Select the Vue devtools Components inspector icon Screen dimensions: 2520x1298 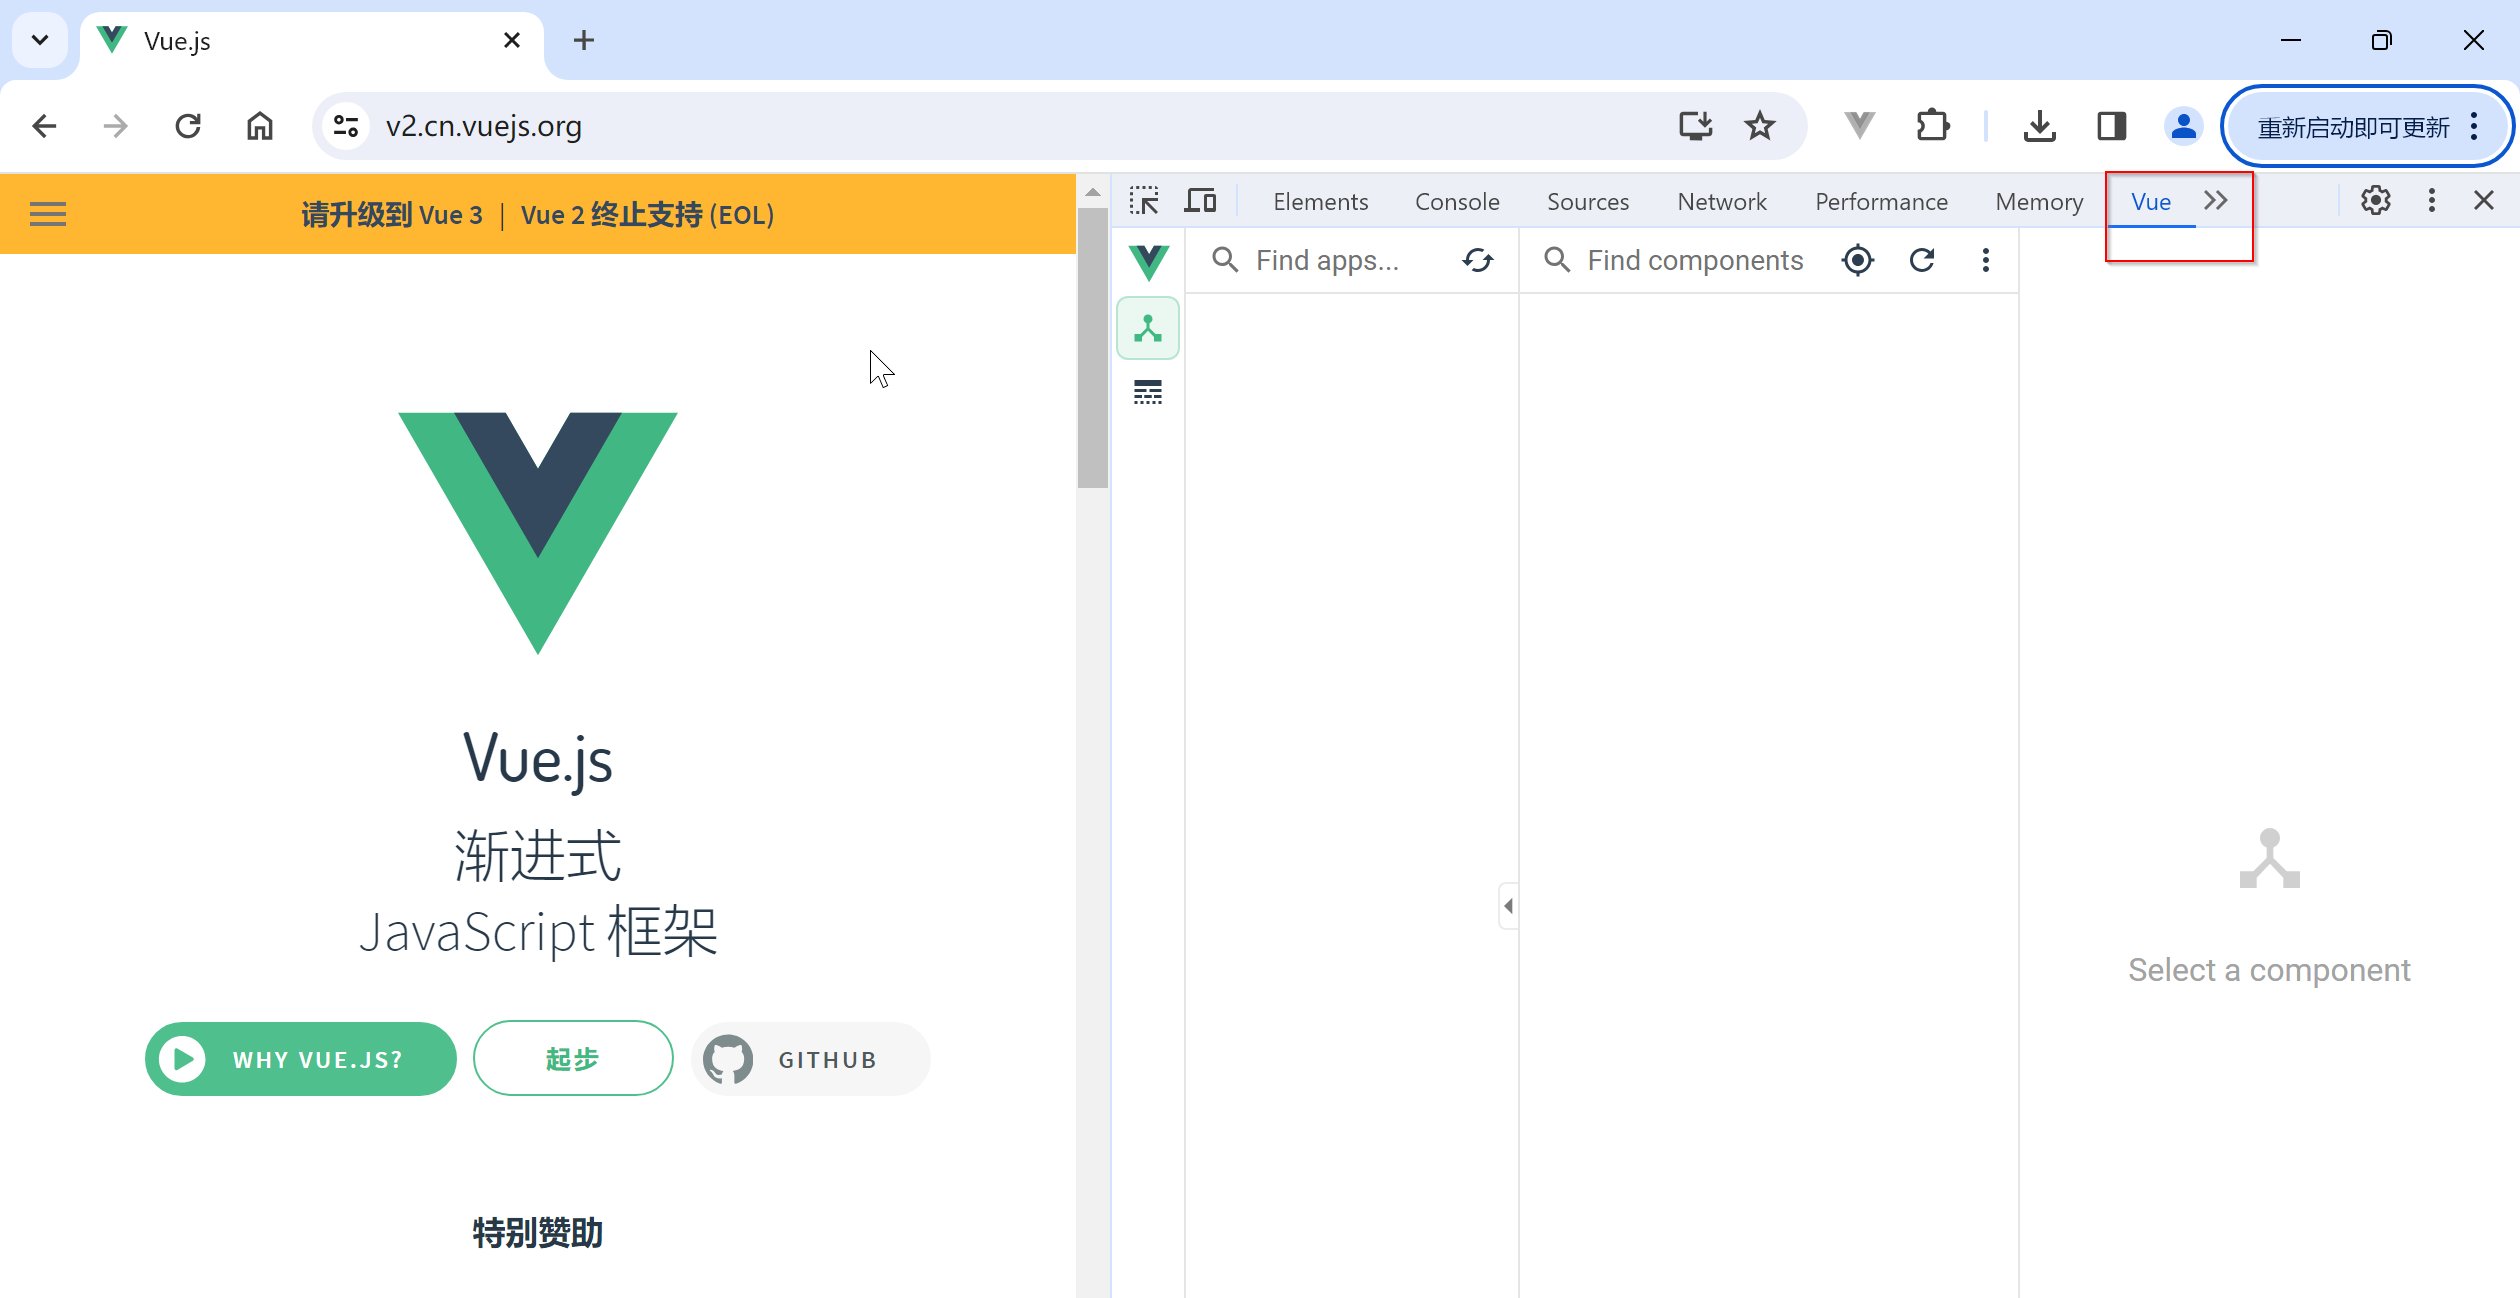point(1147,328)
